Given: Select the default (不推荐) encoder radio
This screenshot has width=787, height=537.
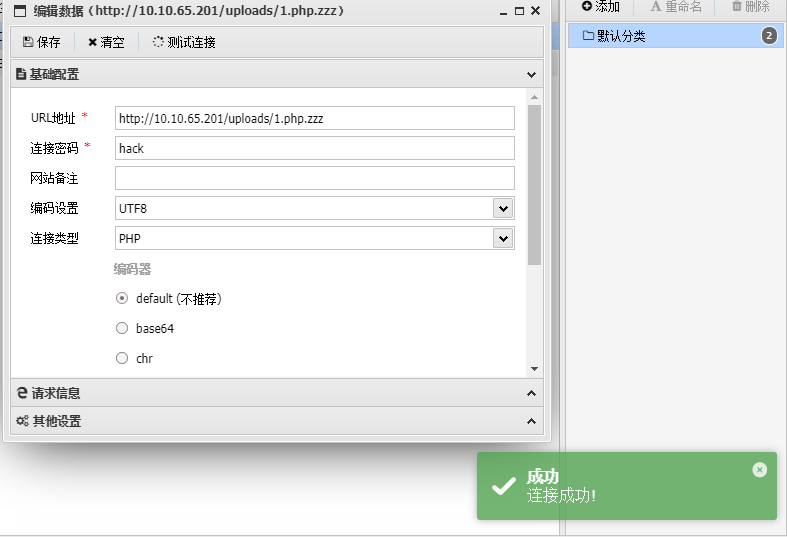Looking at the screenshot, I should [x=122, y=298].
